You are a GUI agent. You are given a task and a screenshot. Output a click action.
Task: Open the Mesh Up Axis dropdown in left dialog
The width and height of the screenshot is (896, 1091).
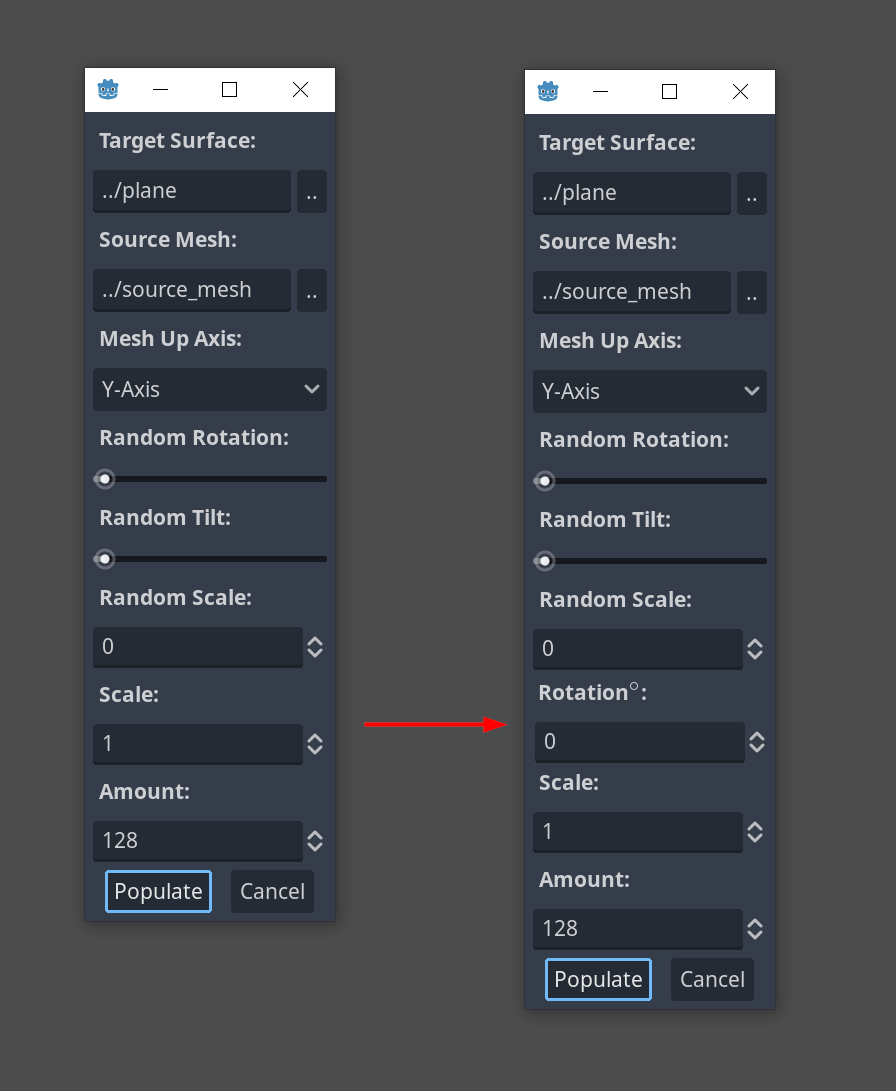[210, 389]
